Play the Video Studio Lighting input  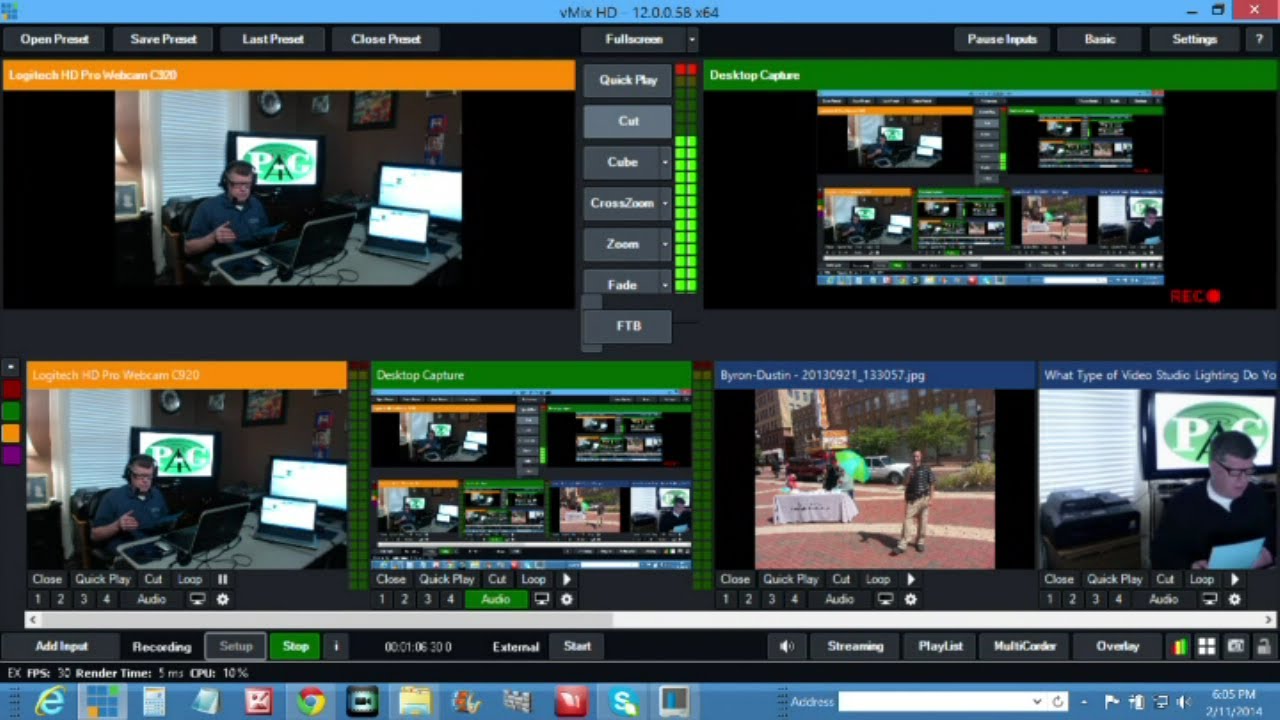[x=1235, y=579]
